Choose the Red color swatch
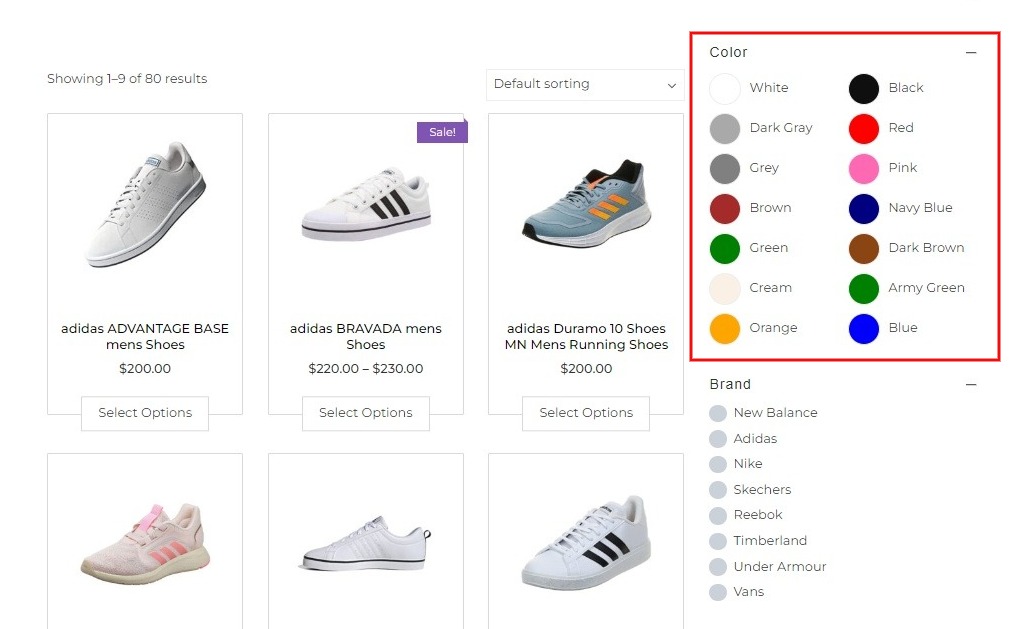This screenshot has height=629, width=1031. pyautogui.click(x=863, y=128)
